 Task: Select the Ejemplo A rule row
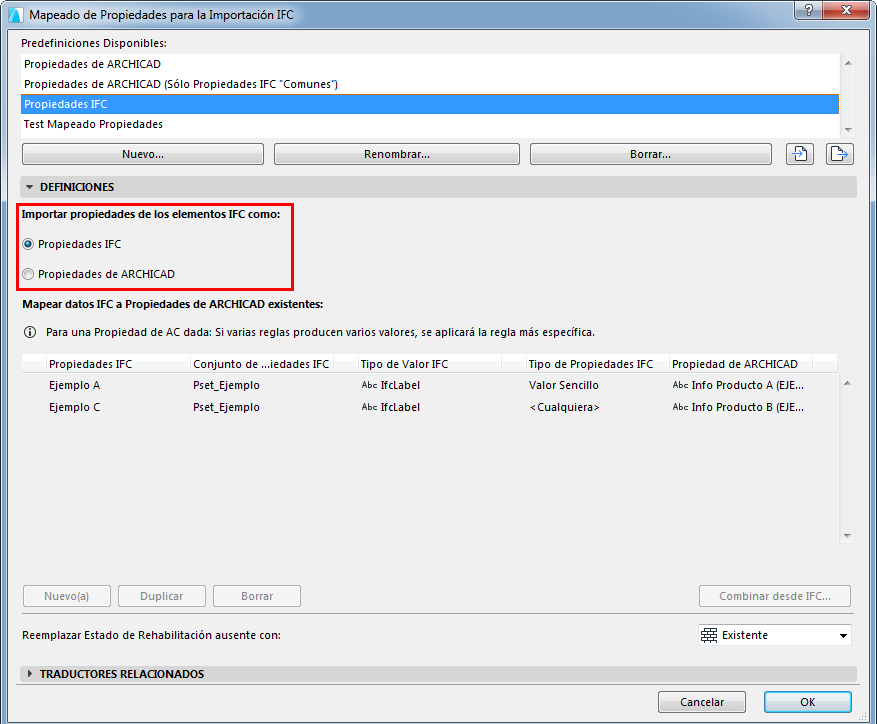[430, 385]
